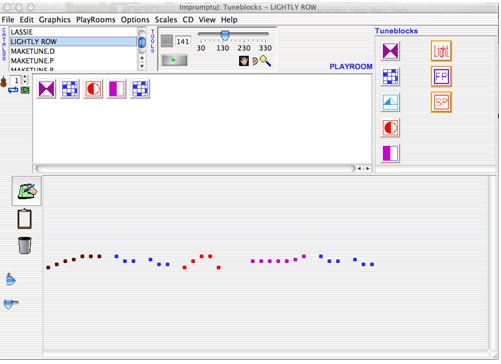Open the PlayRooms menu

[96, 20]
